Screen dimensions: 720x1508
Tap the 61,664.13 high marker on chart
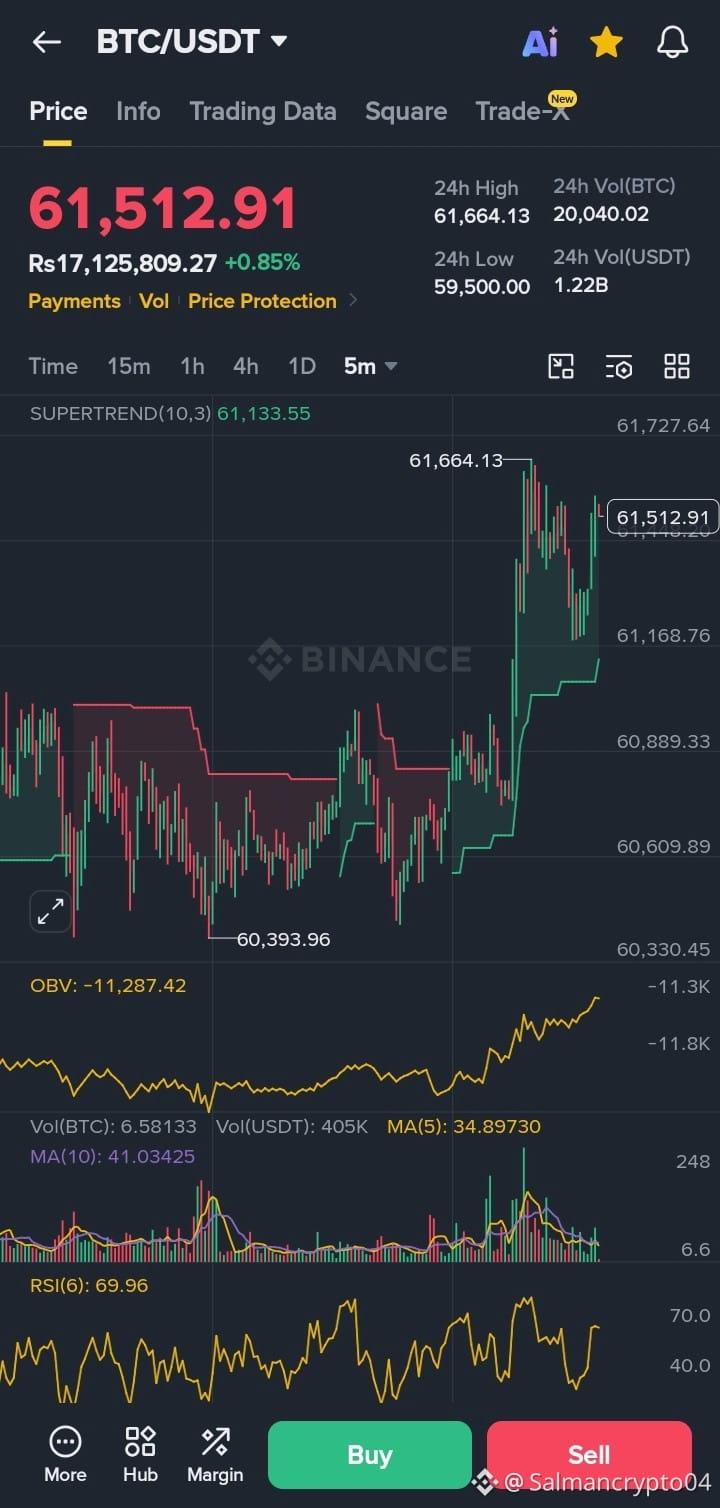pos(456,461)
